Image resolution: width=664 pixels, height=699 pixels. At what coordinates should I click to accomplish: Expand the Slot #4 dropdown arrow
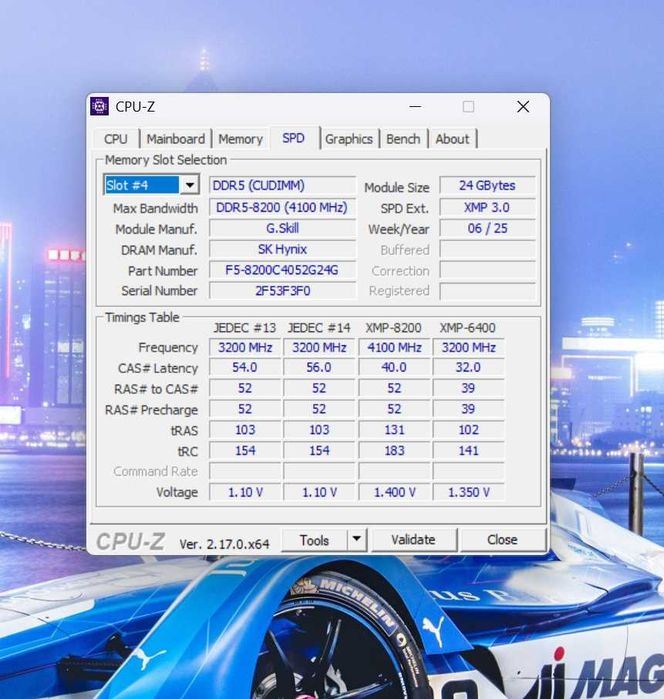click(190, 185)
